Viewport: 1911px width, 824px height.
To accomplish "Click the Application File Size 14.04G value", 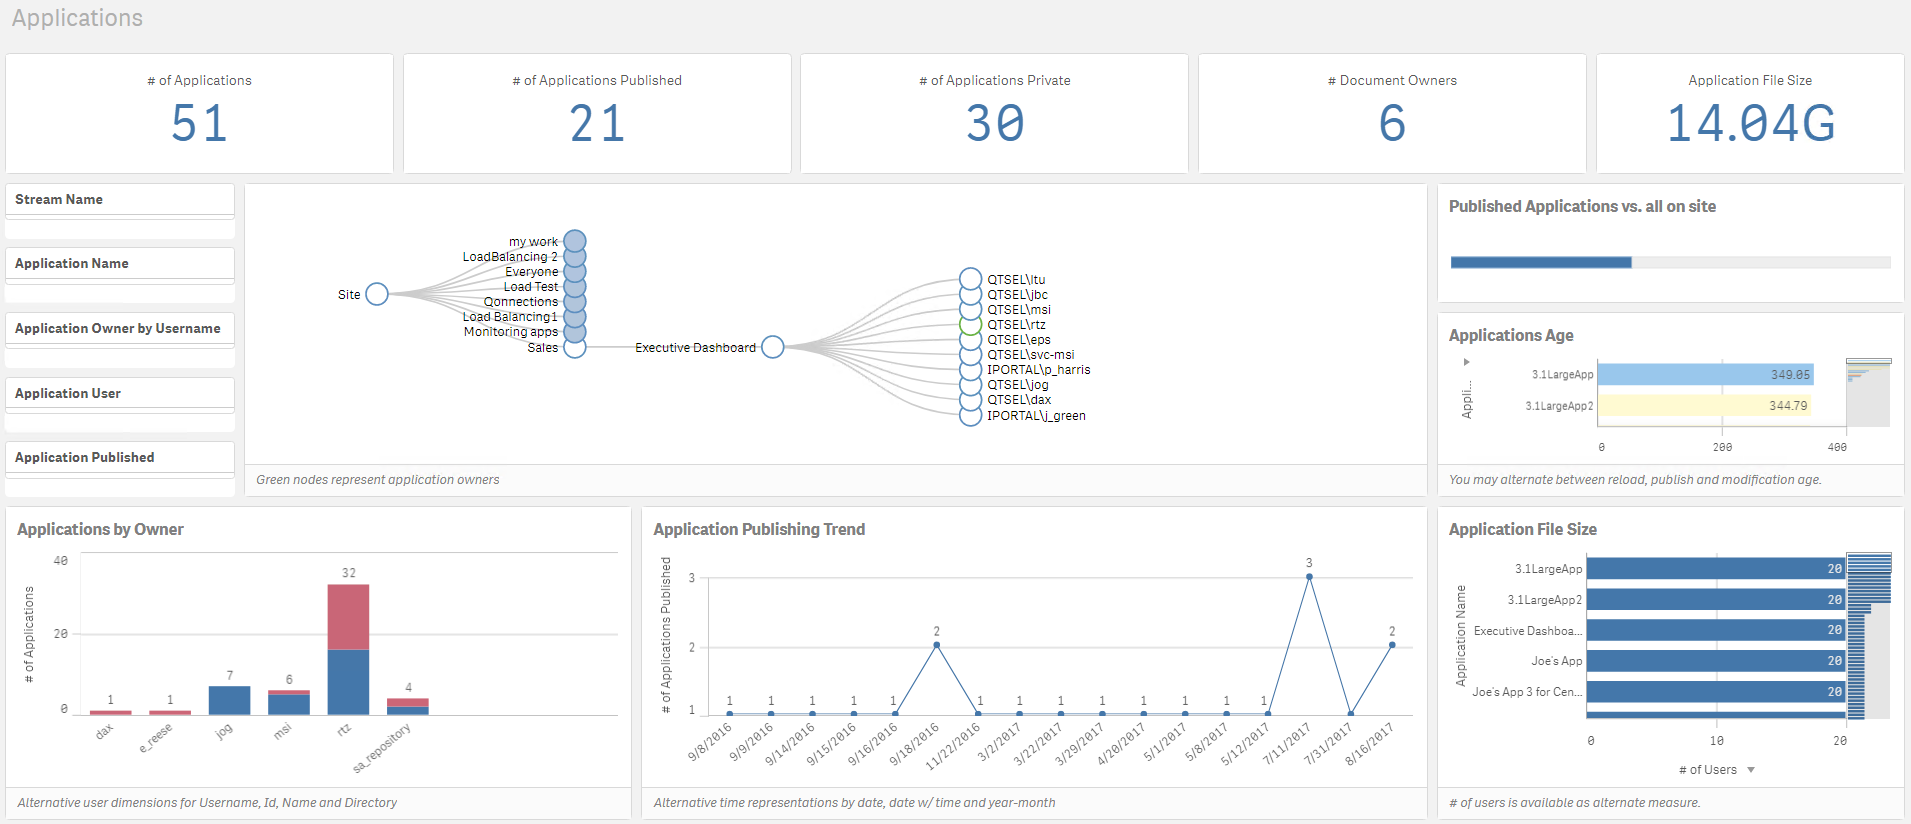I will click(1751, 124).
